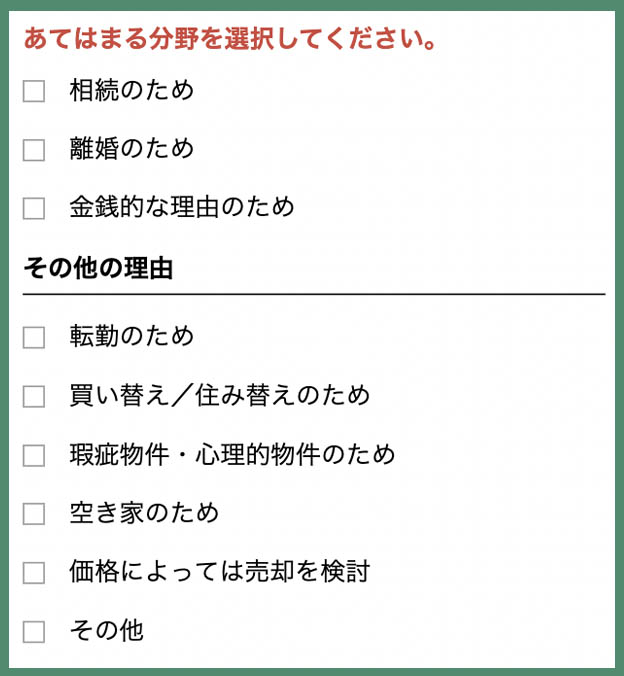Click the 価格によっては売却を検討 label text
Screen dimensions: 624x676
(219, 571)
